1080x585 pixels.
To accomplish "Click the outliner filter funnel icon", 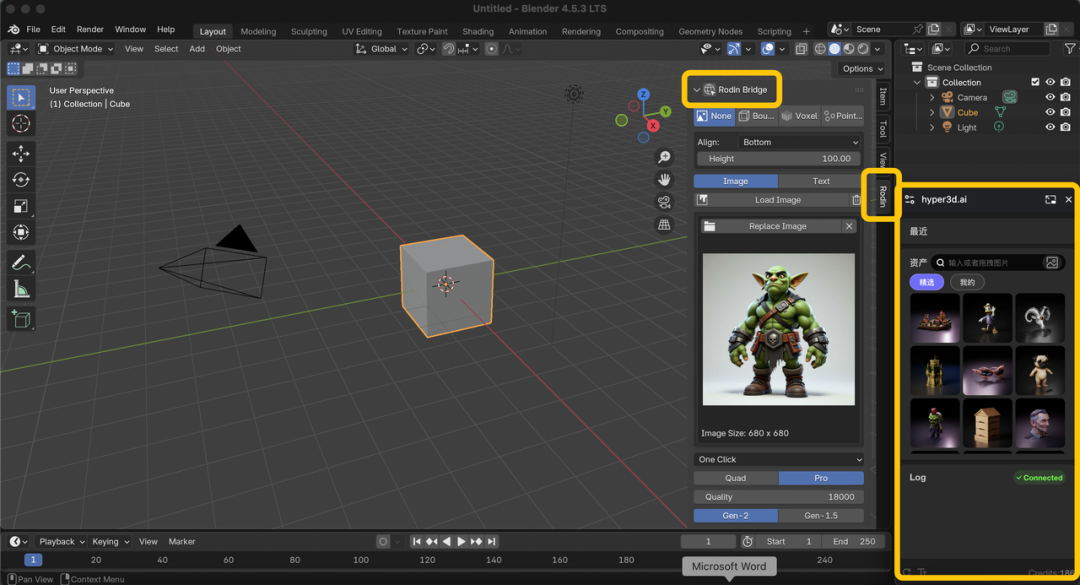I will (x=1070, y=48).
